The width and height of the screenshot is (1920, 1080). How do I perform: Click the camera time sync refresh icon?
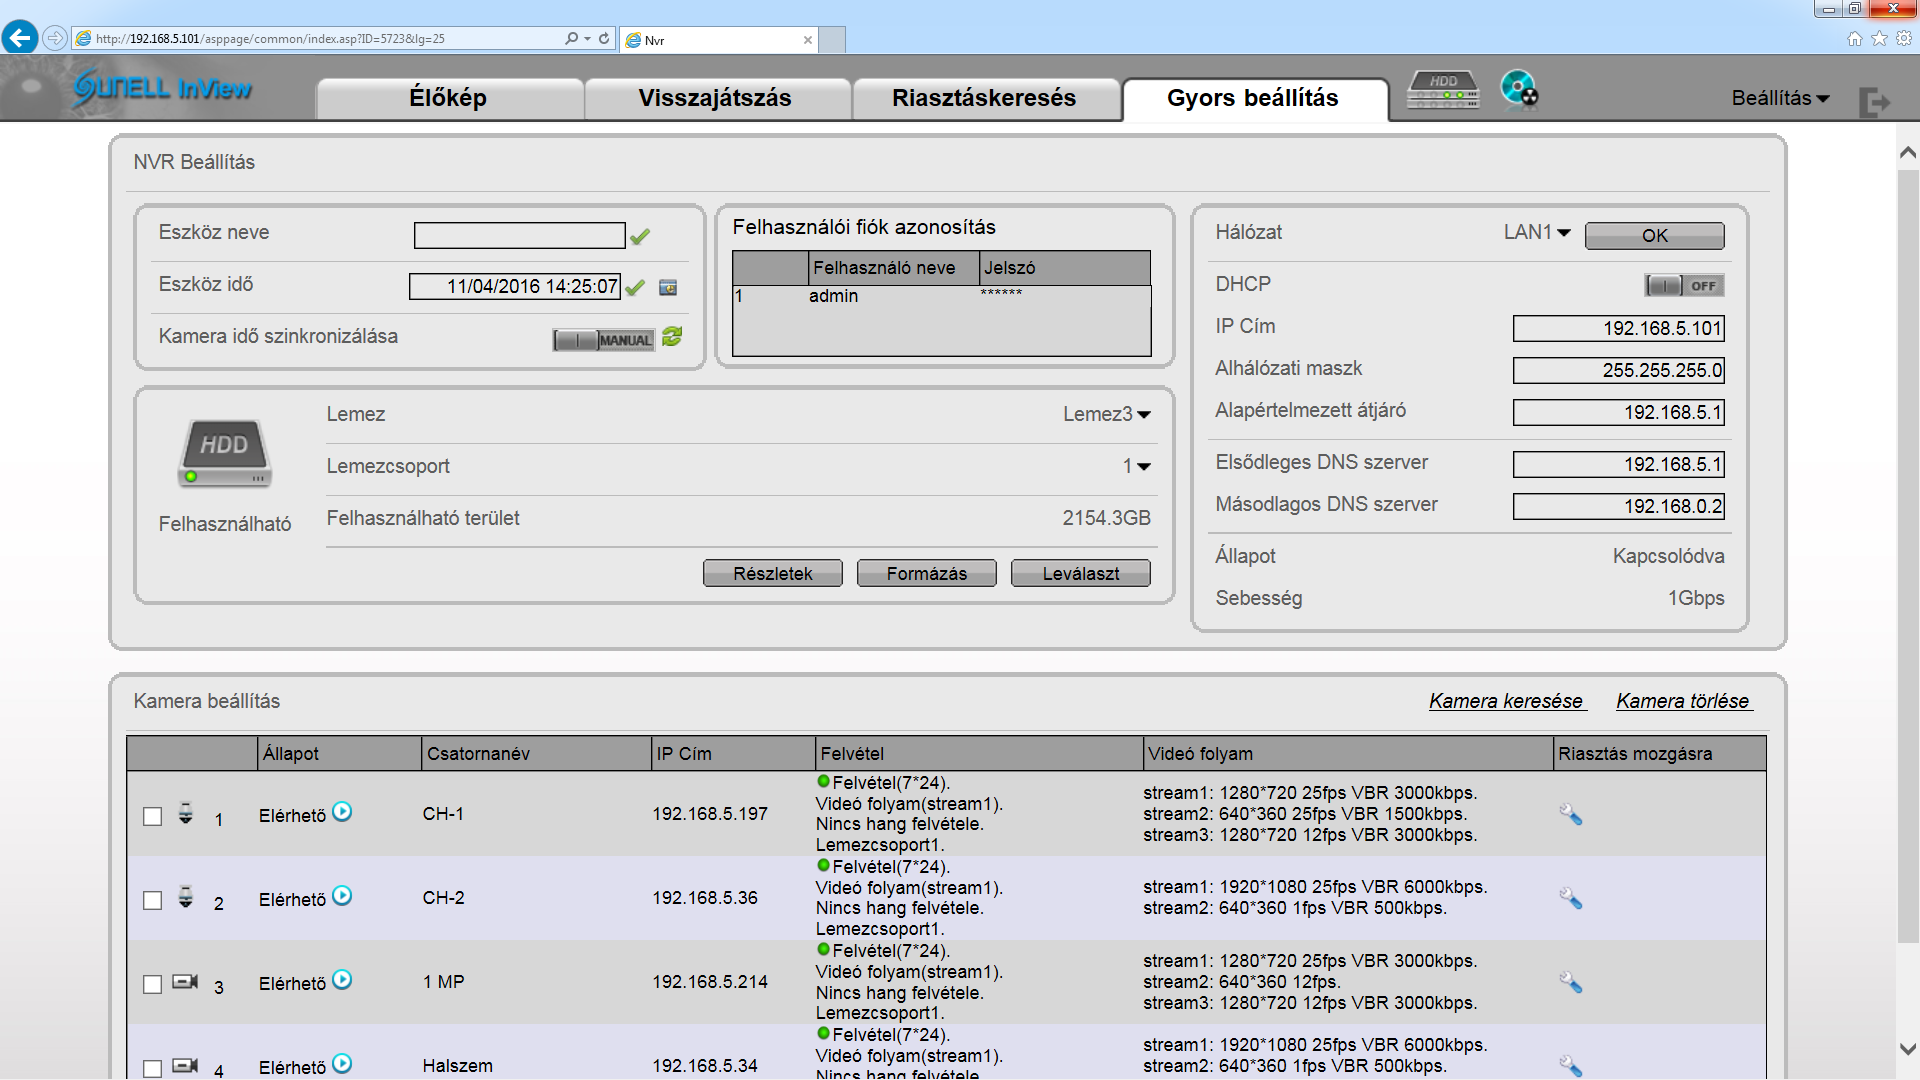[672, 337]
